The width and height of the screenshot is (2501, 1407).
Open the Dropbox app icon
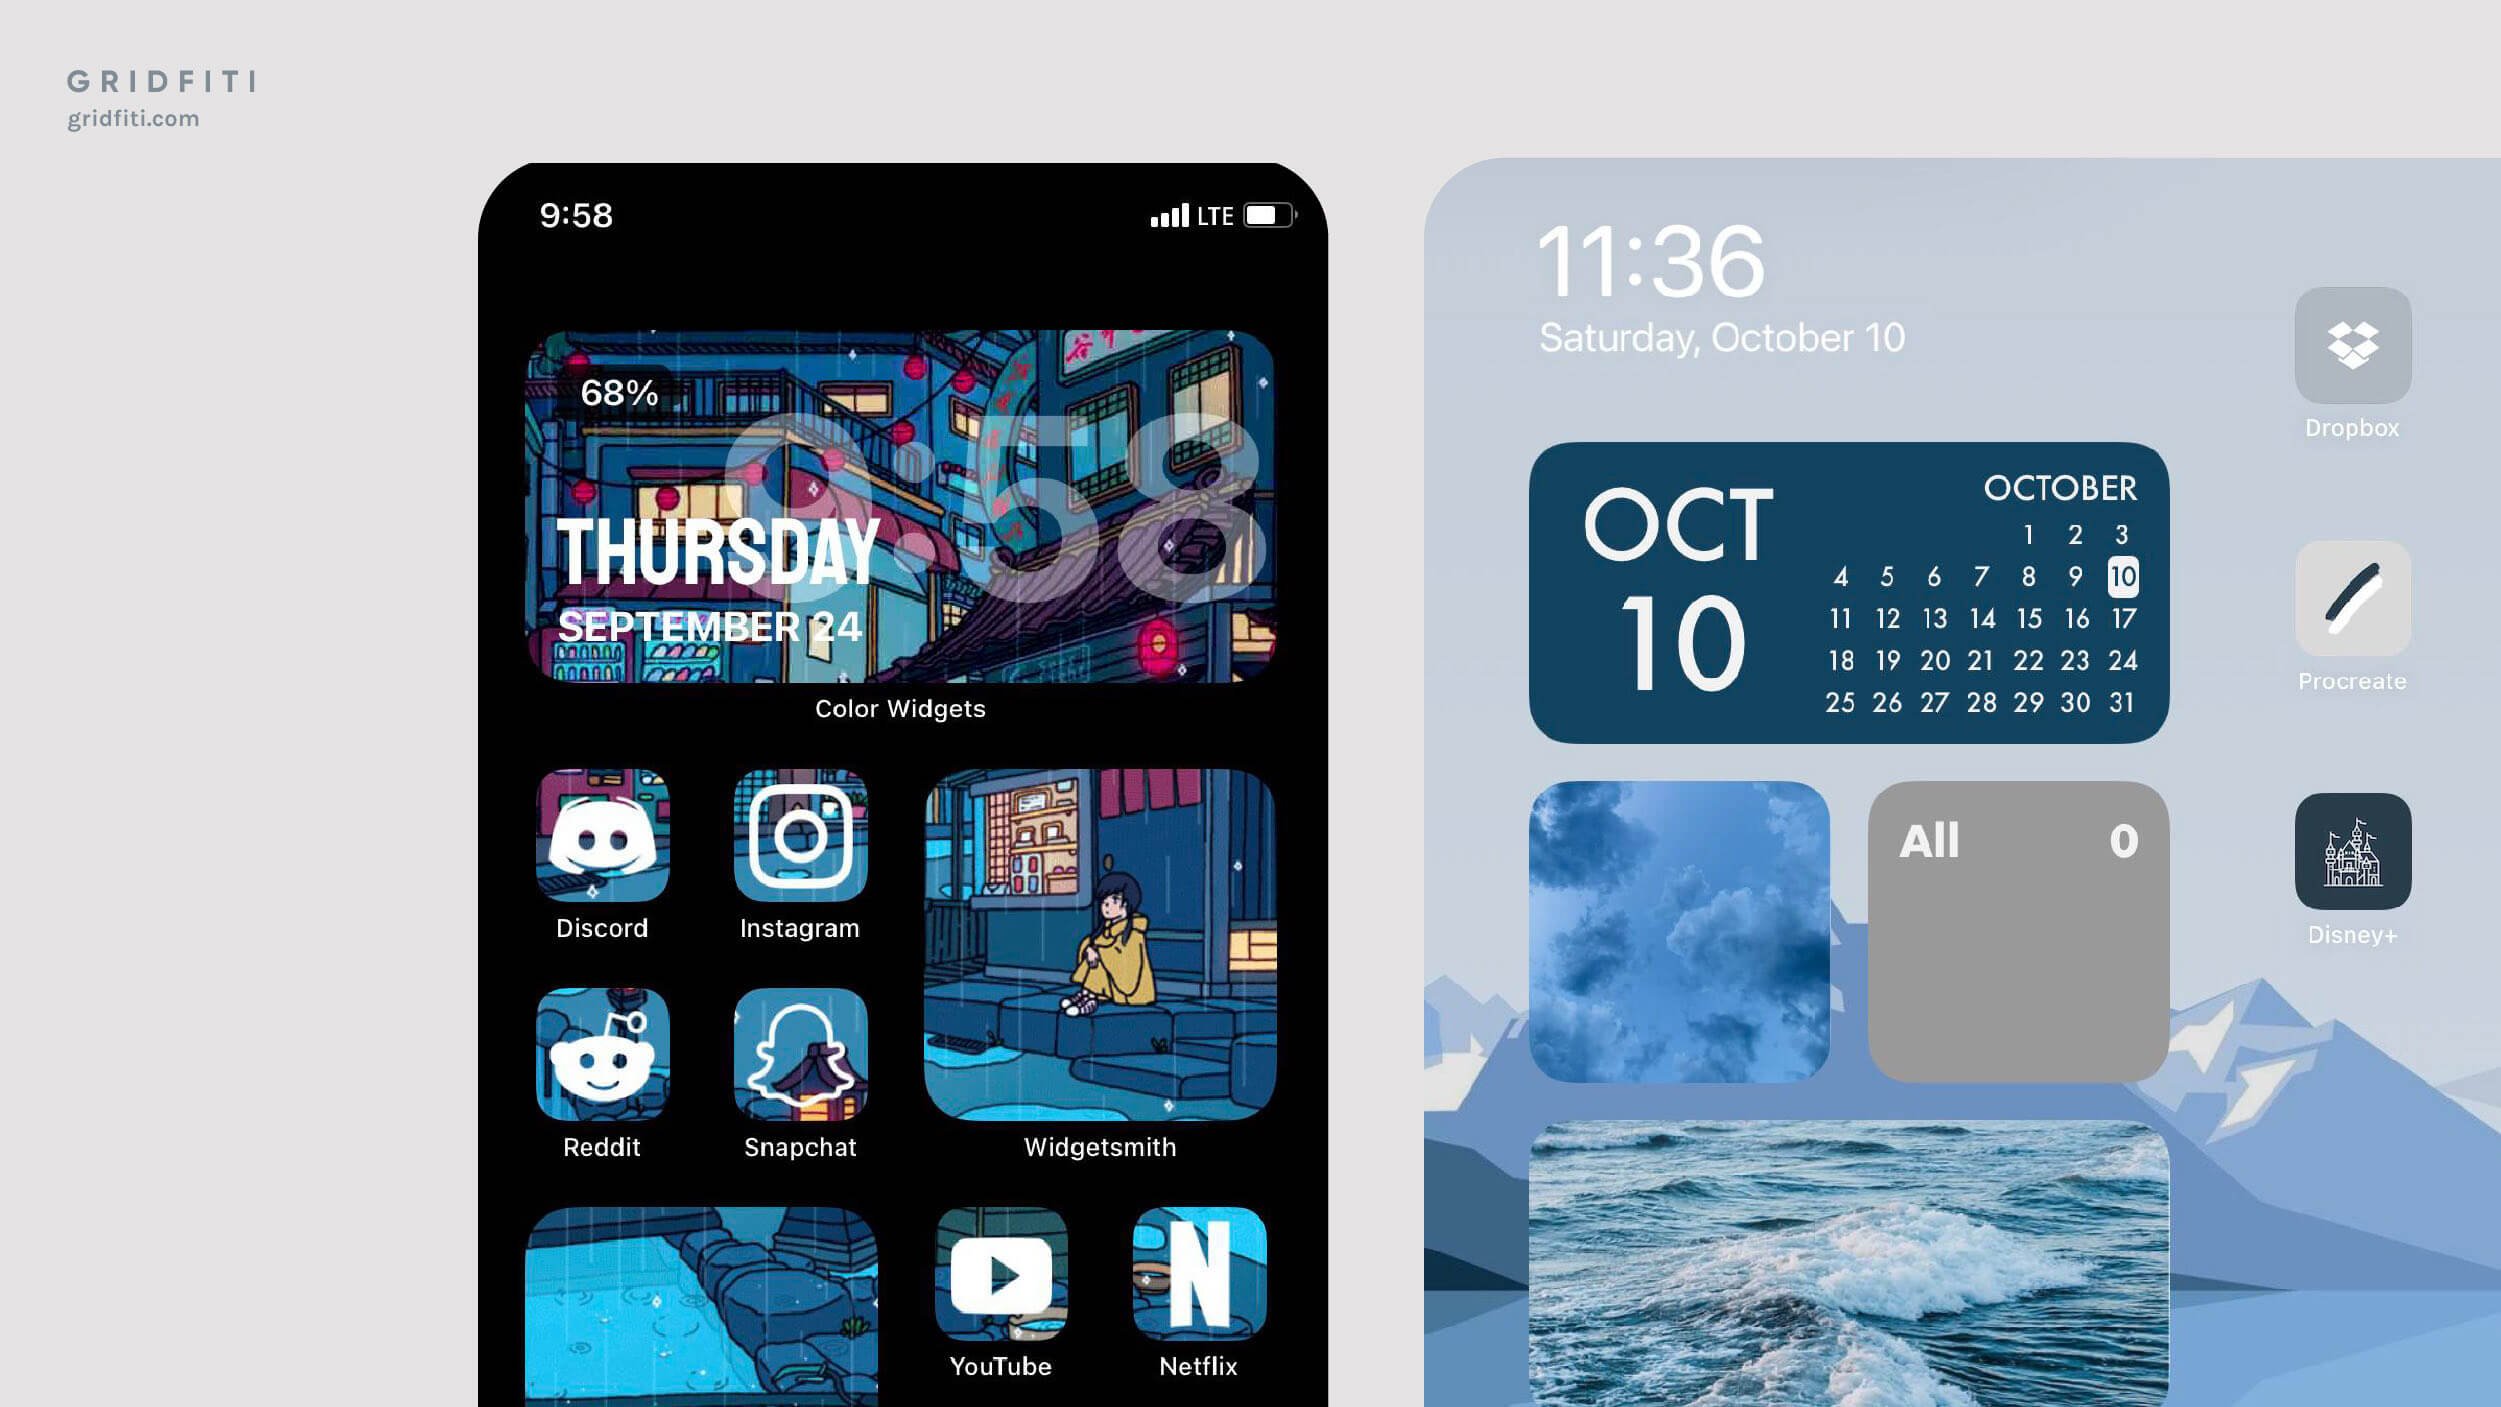(x=2352, y=344)
